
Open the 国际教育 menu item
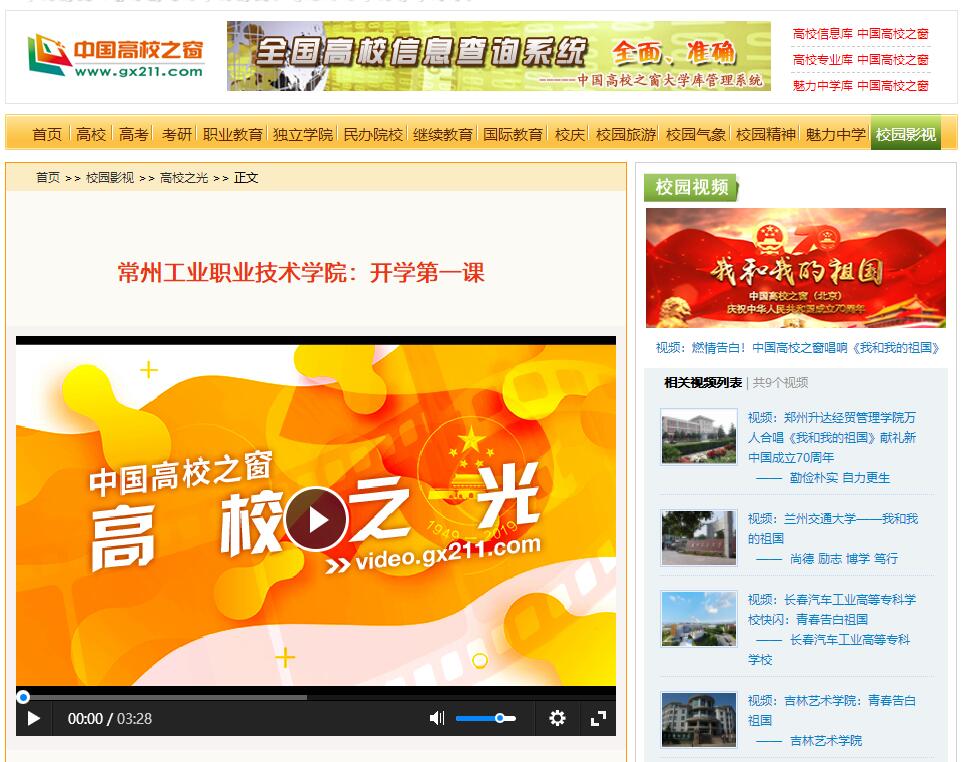click(x=512, y=134)
